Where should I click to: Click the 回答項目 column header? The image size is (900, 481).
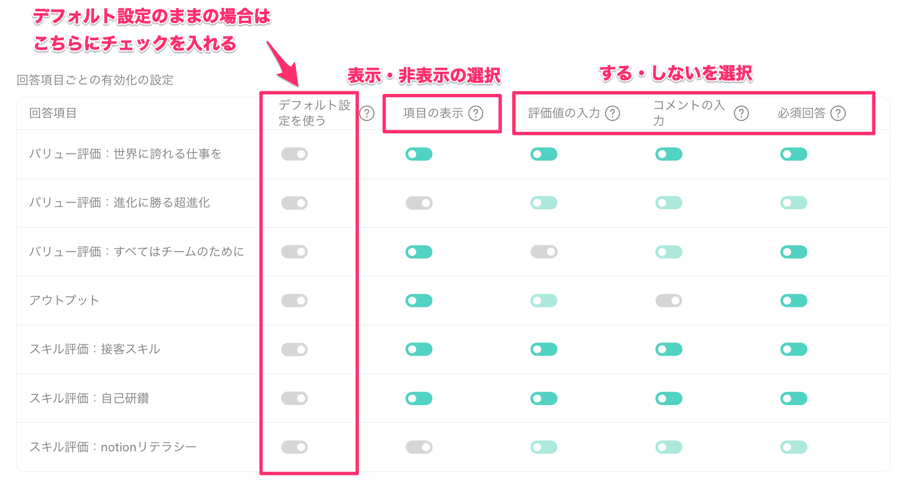53,114
